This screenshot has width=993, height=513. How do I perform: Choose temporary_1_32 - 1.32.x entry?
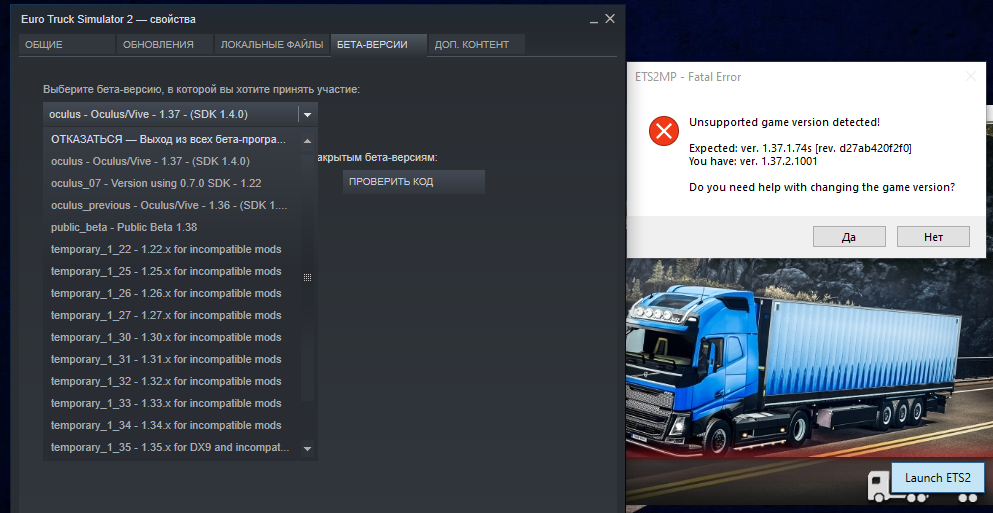click(172, 381)
